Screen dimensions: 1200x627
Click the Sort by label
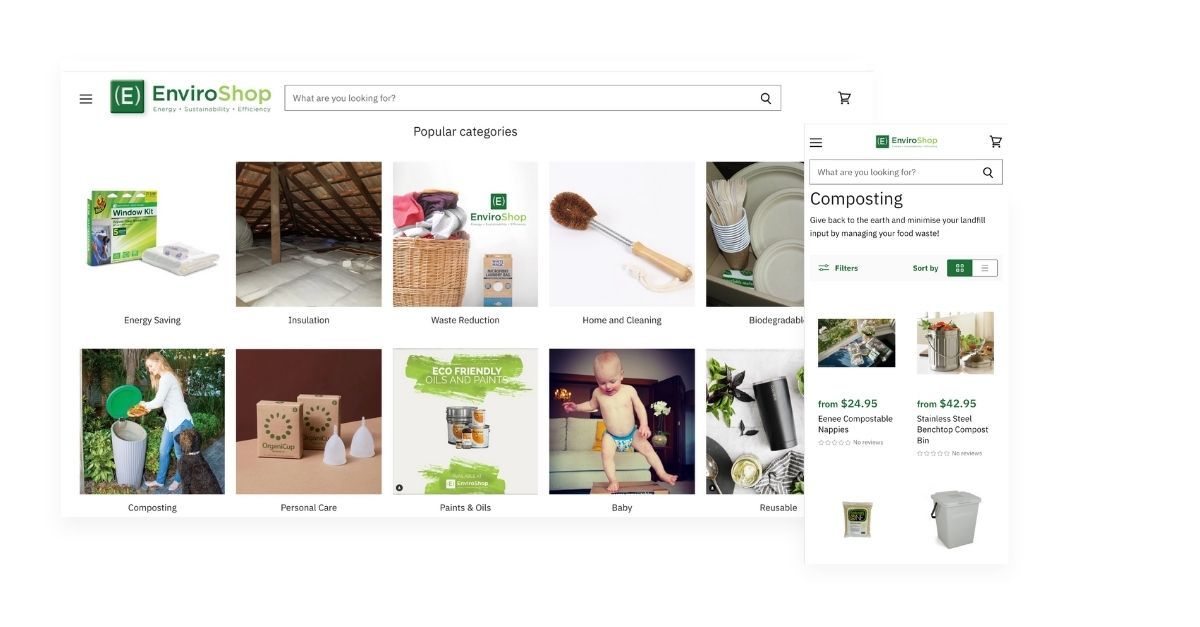pos(925,268)
